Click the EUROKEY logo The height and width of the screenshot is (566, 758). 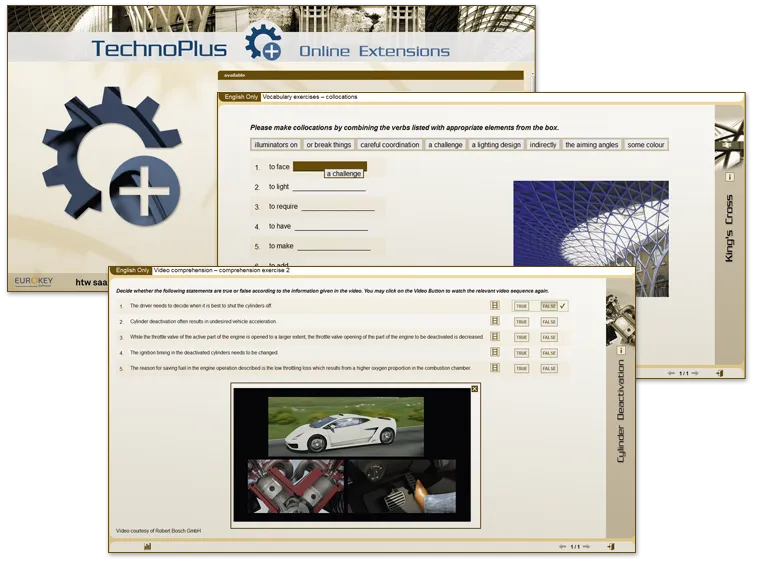coord(33,281)
